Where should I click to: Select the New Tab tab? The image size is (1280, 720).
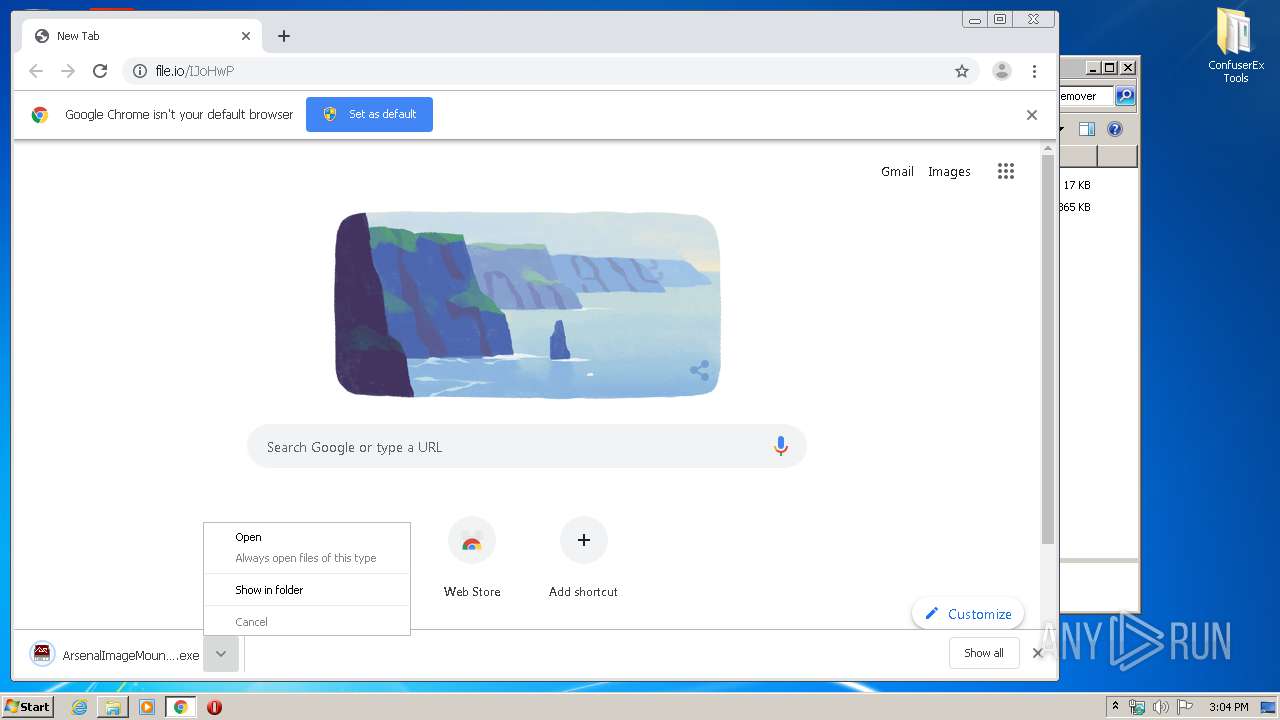143,36
